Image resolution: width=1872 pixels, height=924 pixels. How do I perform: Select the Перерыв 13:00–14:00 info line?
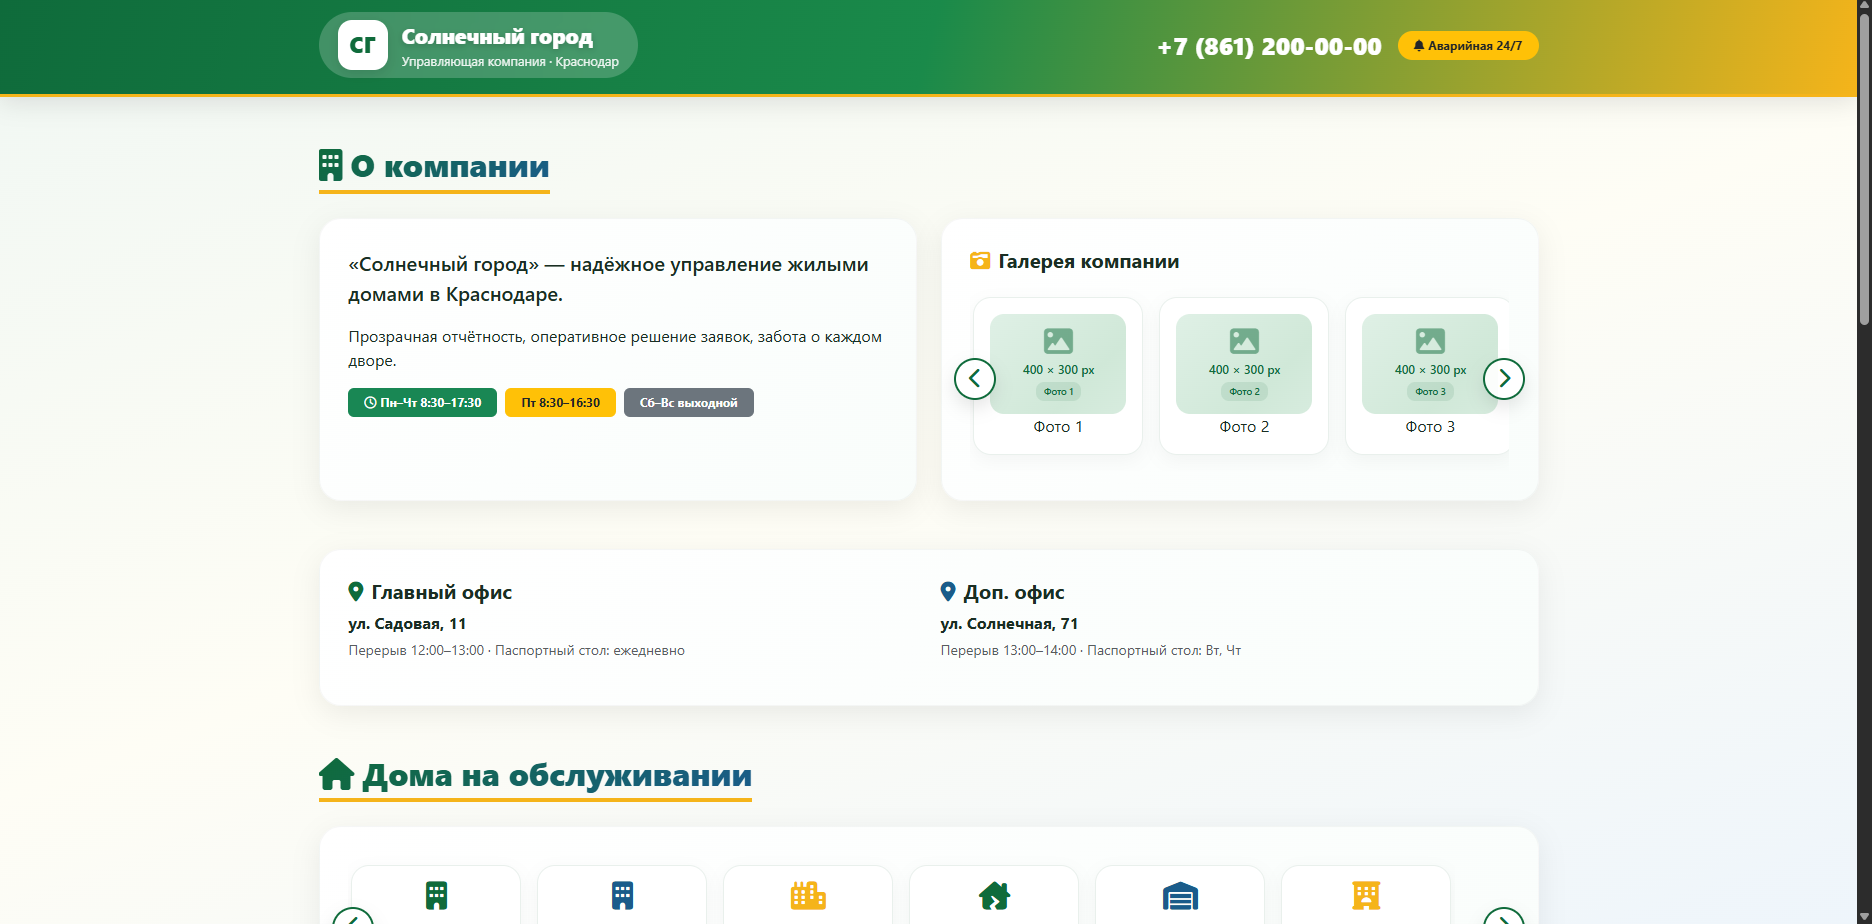click(1091, 651)
